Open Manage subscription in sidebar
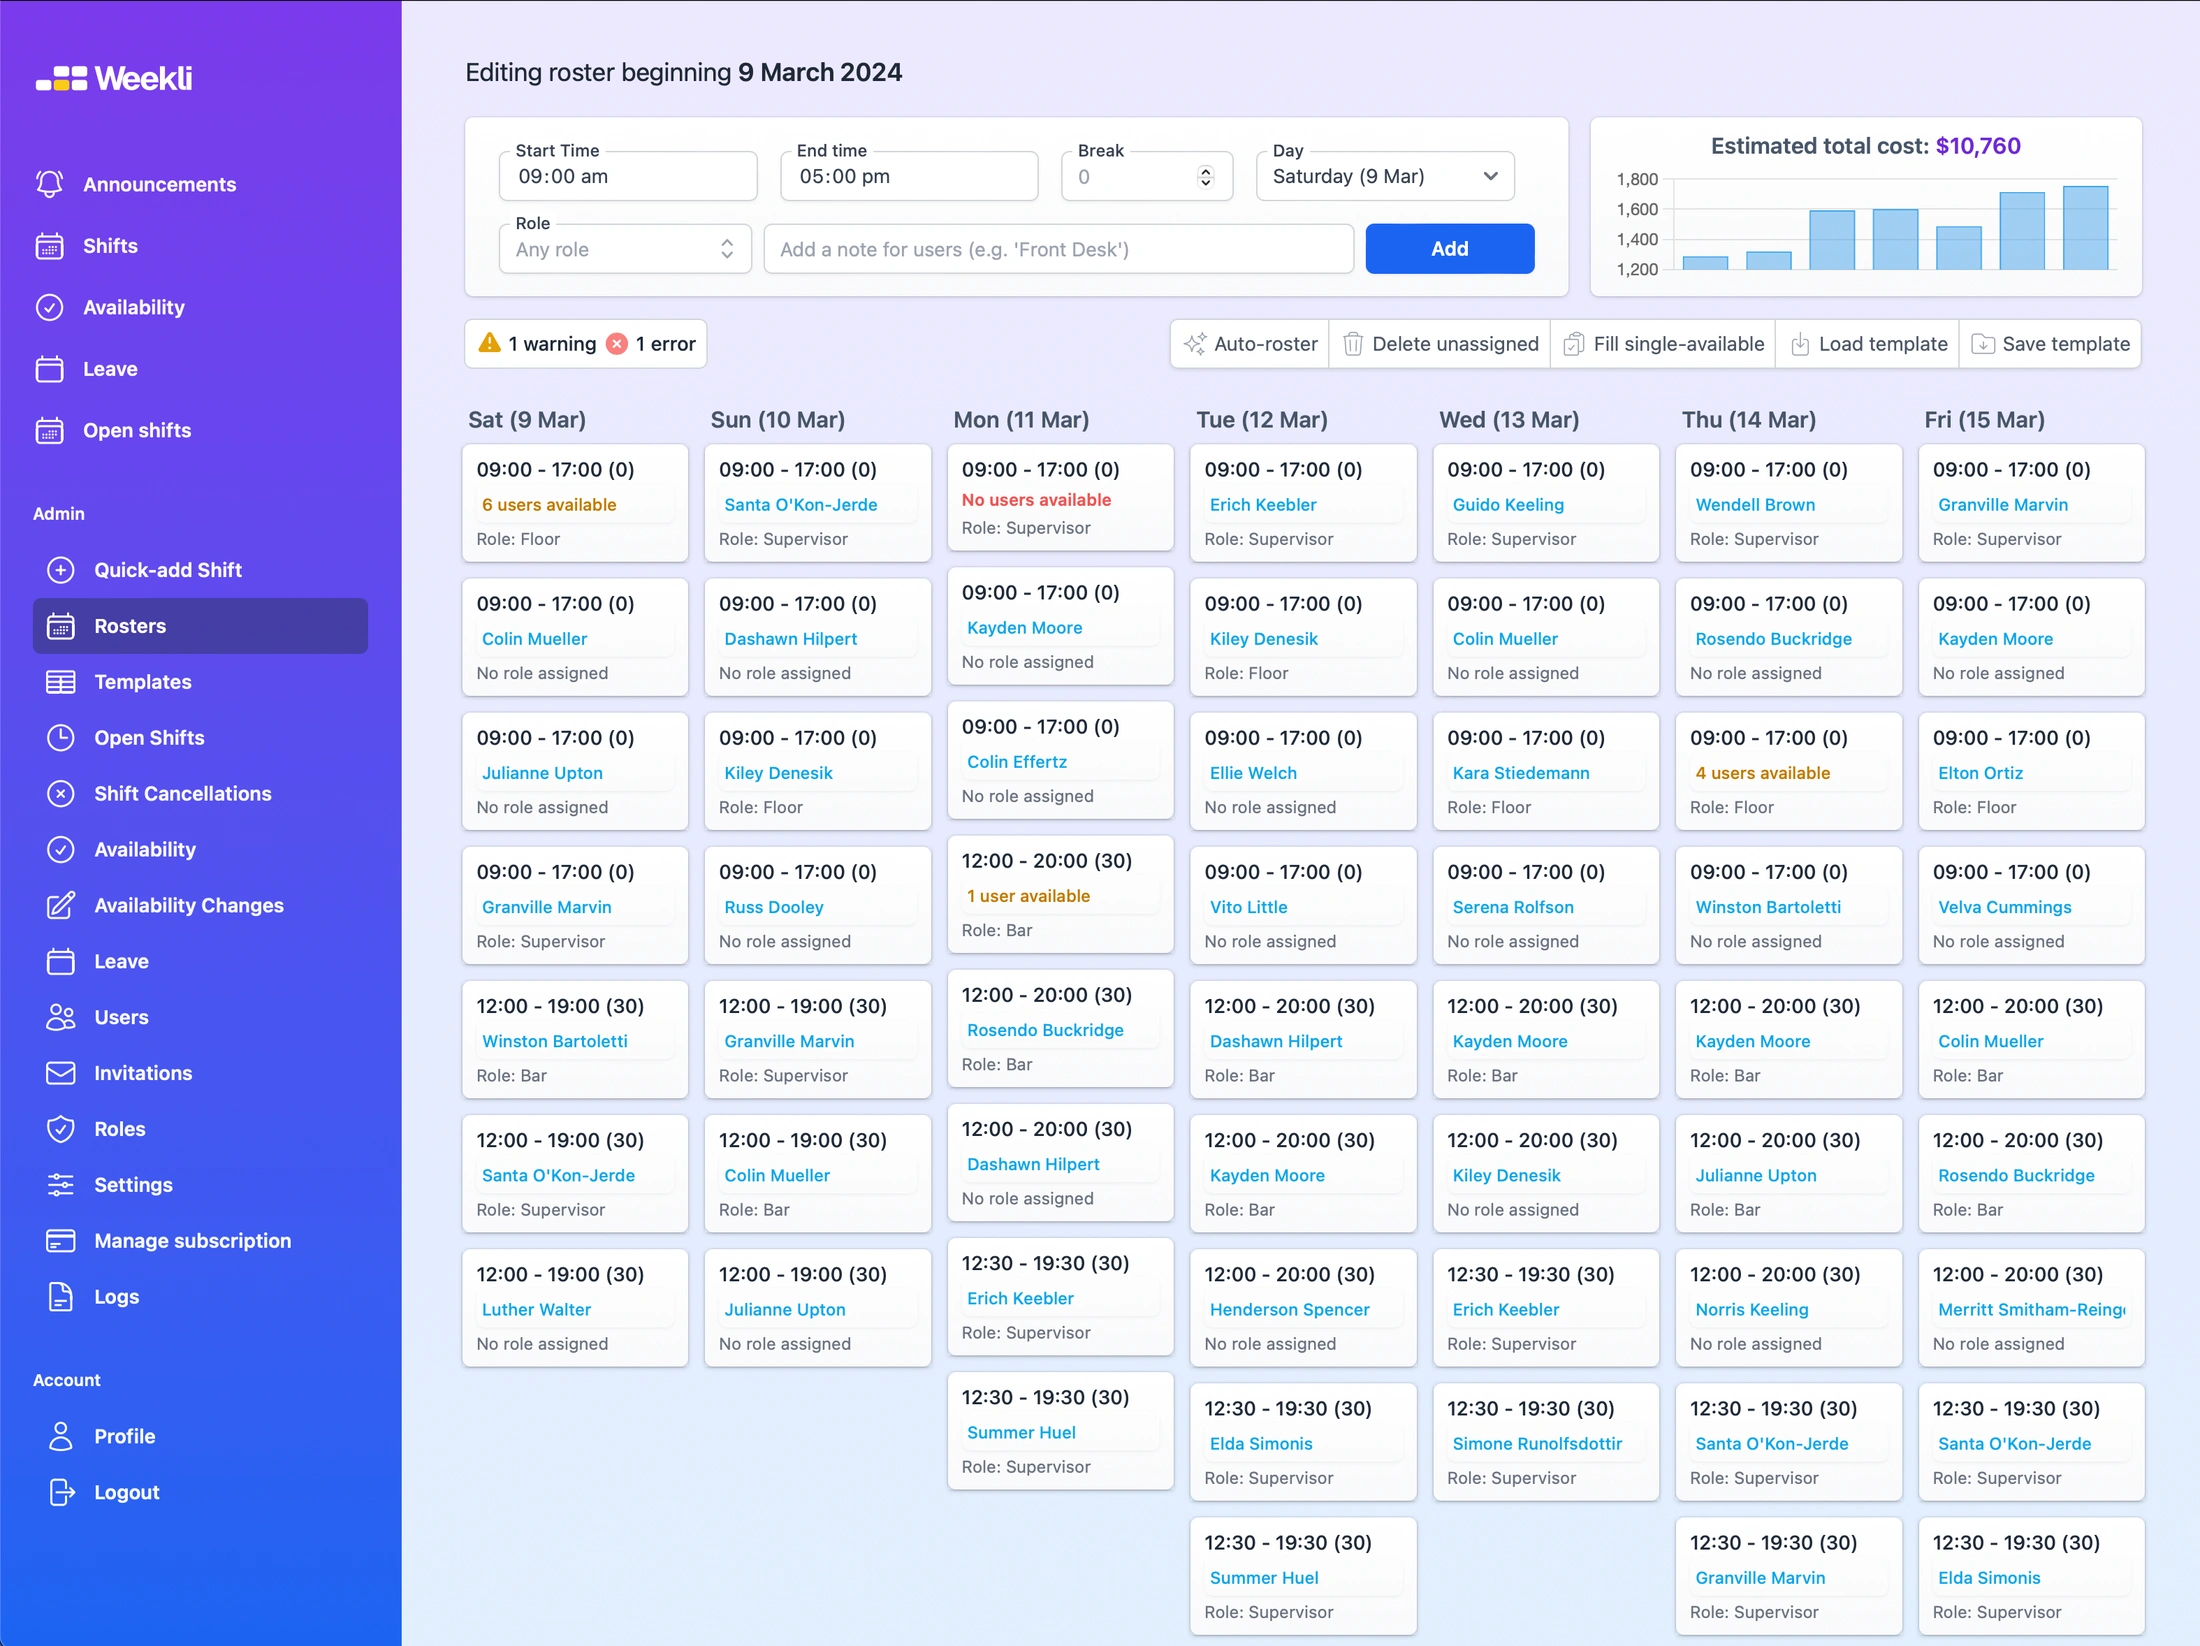The image size is (2200, 1646). 200,1241
